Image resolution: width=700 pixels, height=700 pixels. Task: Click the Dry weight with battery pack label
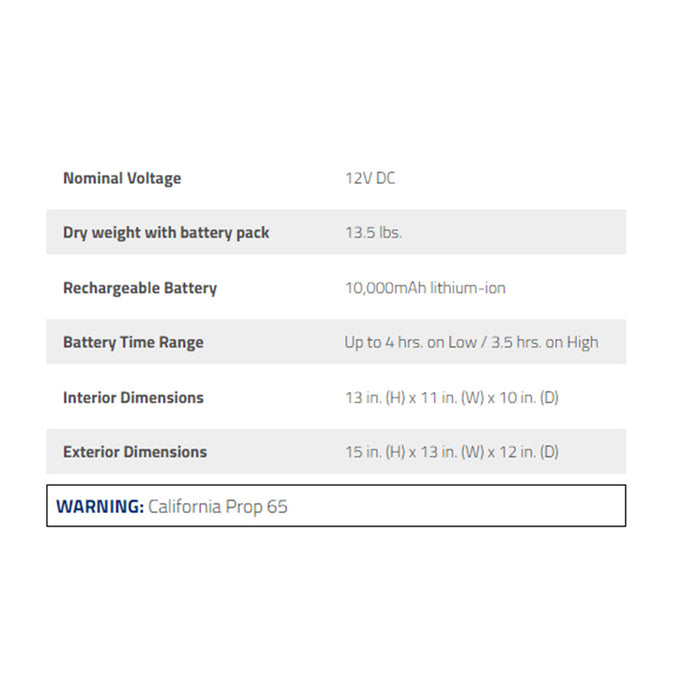[x=166, y=233]
